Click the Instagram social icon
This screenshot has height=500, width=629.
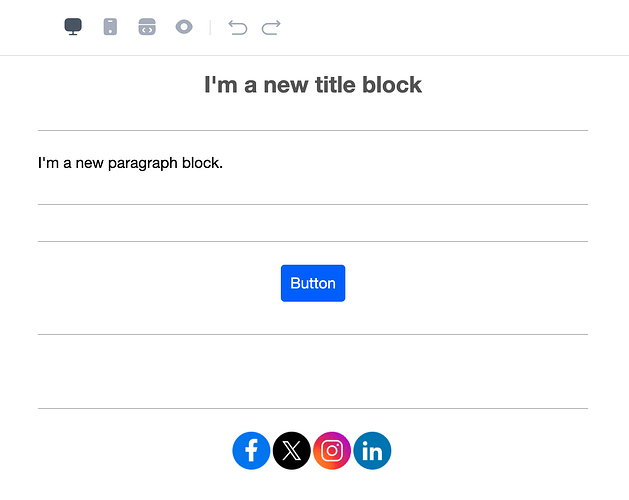pos(332,451)
